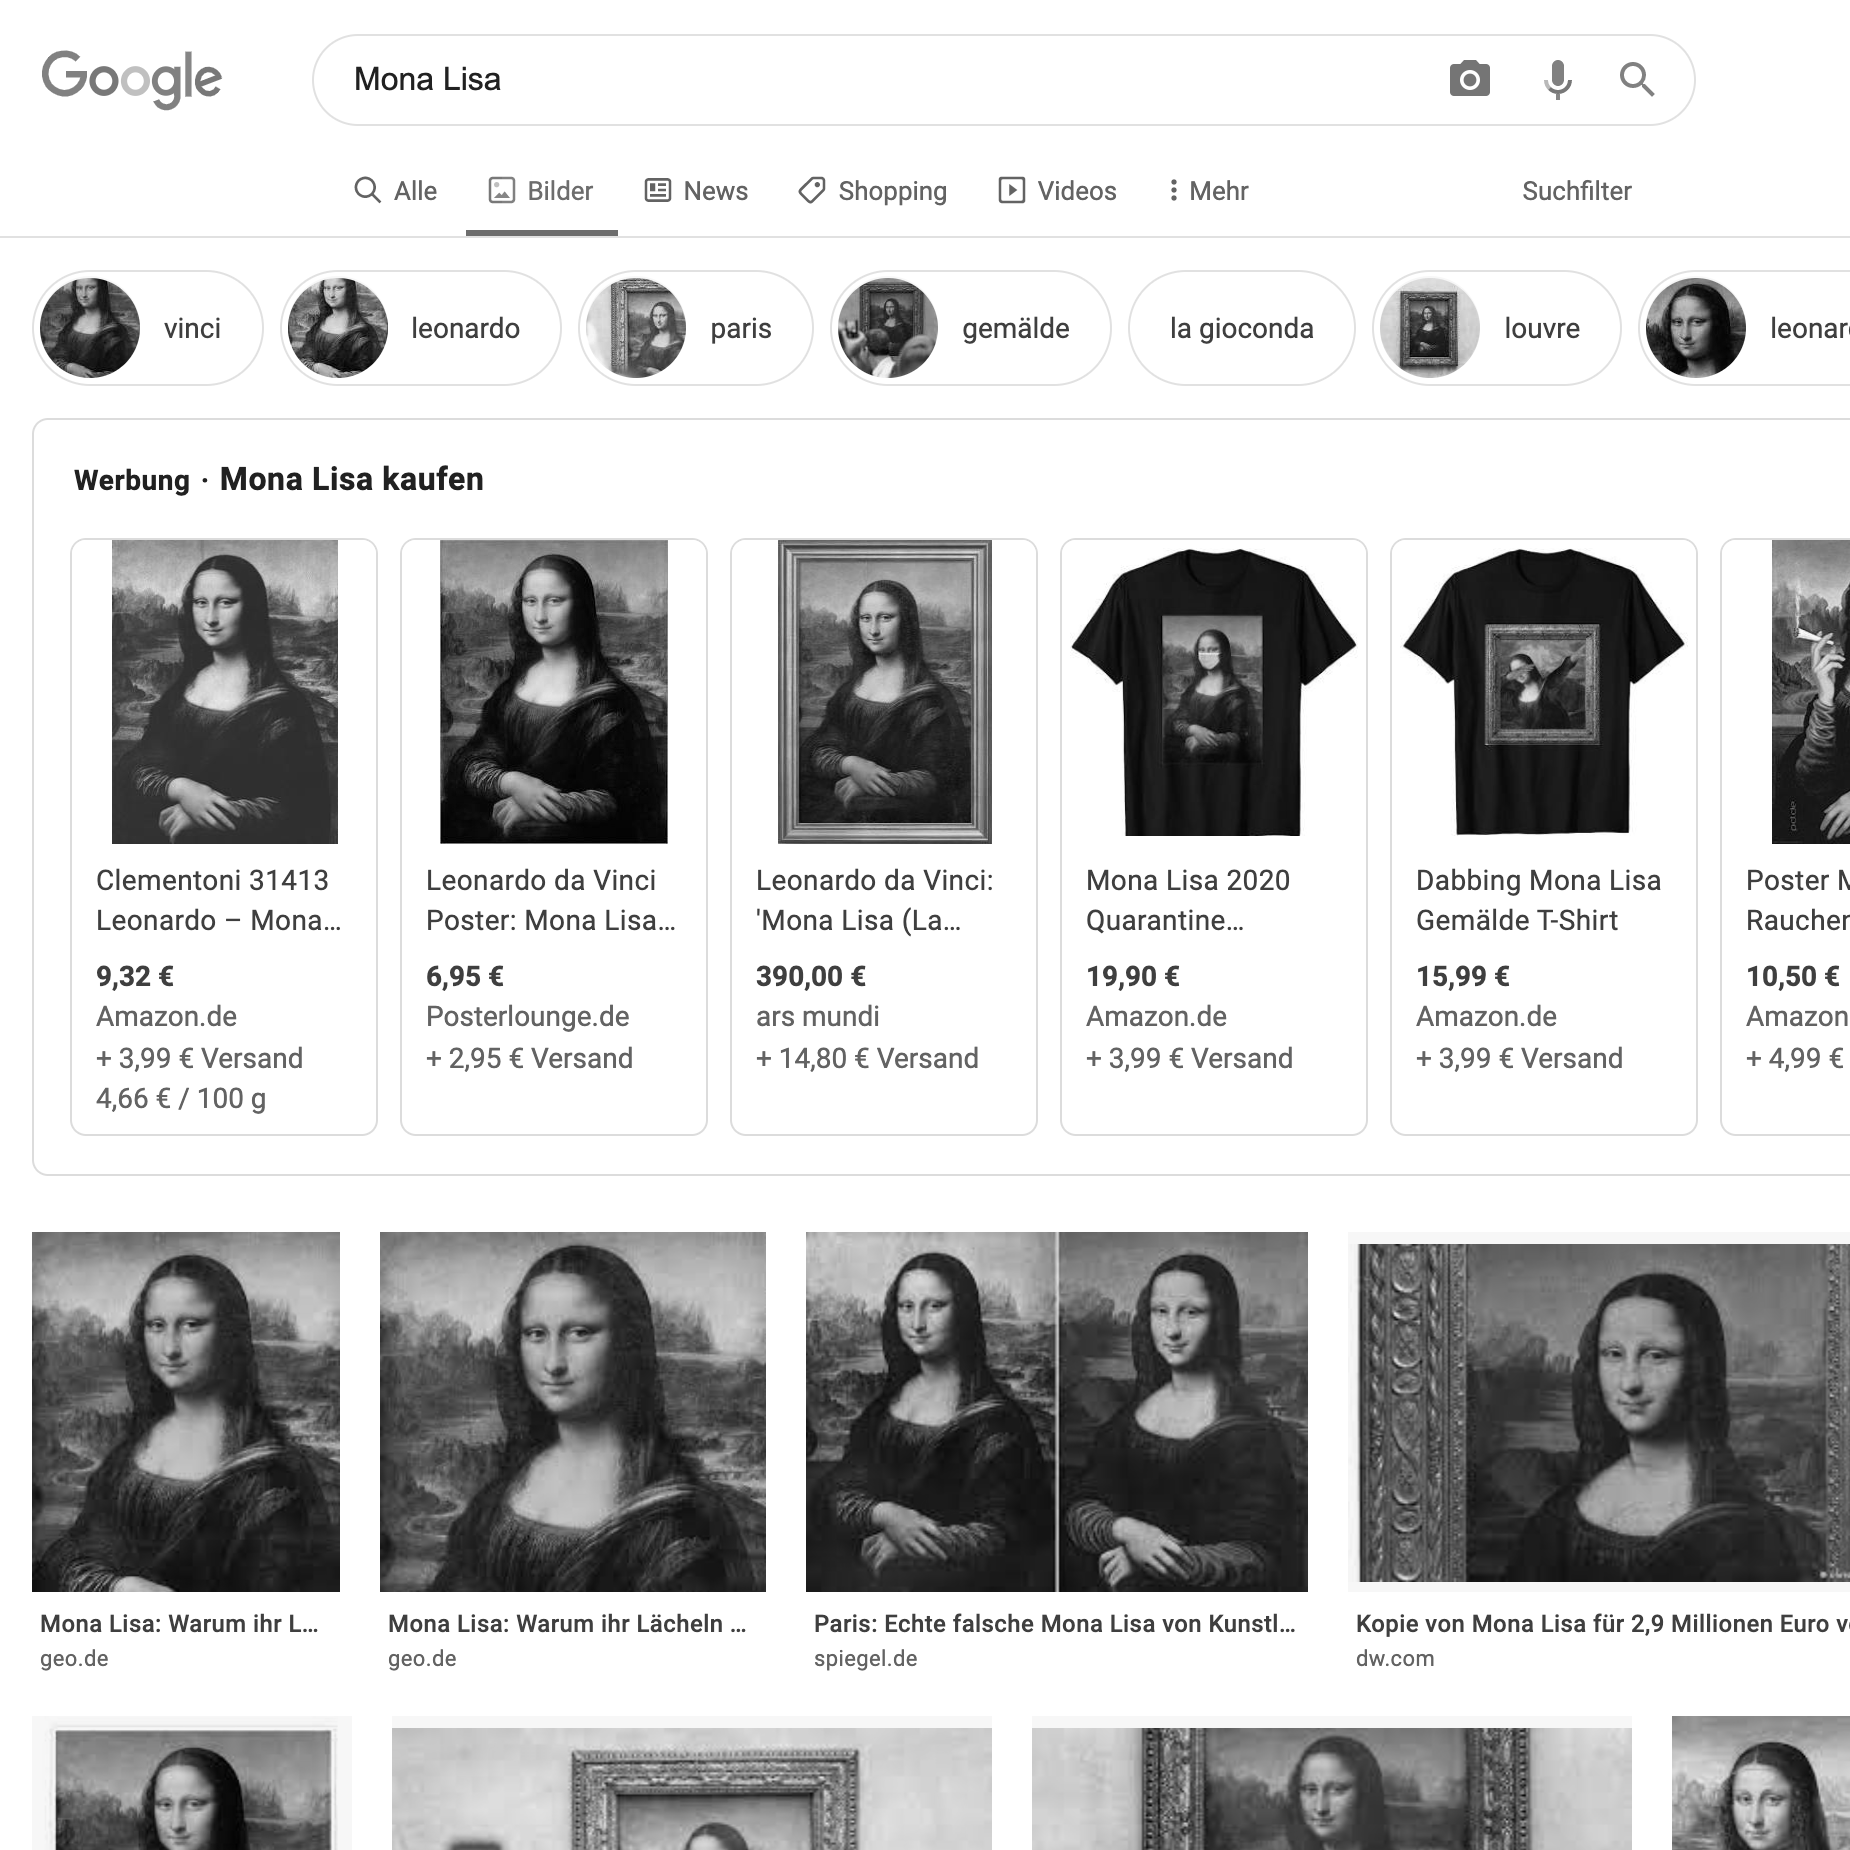
Task: Open spiegel.de double Mona Lisa image
Action: 1057,1411
